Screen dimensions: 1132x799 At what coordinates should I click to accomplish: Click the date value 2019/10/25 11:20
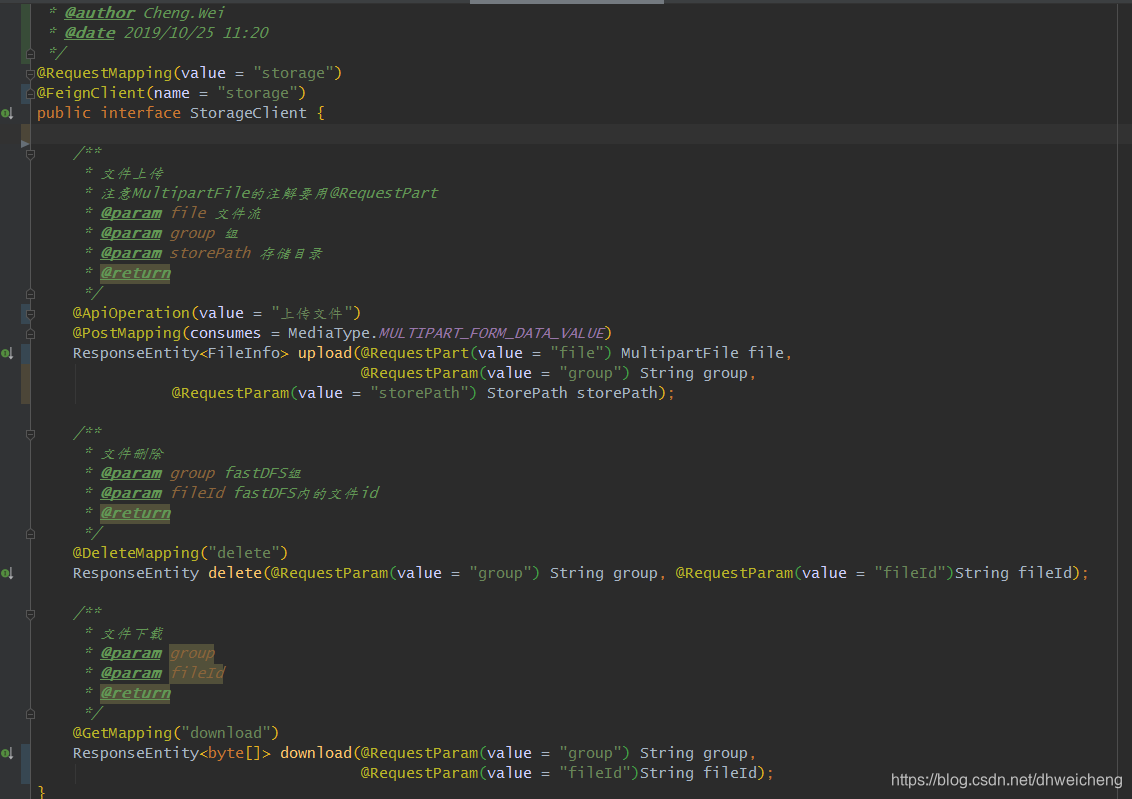pos(196,33)
